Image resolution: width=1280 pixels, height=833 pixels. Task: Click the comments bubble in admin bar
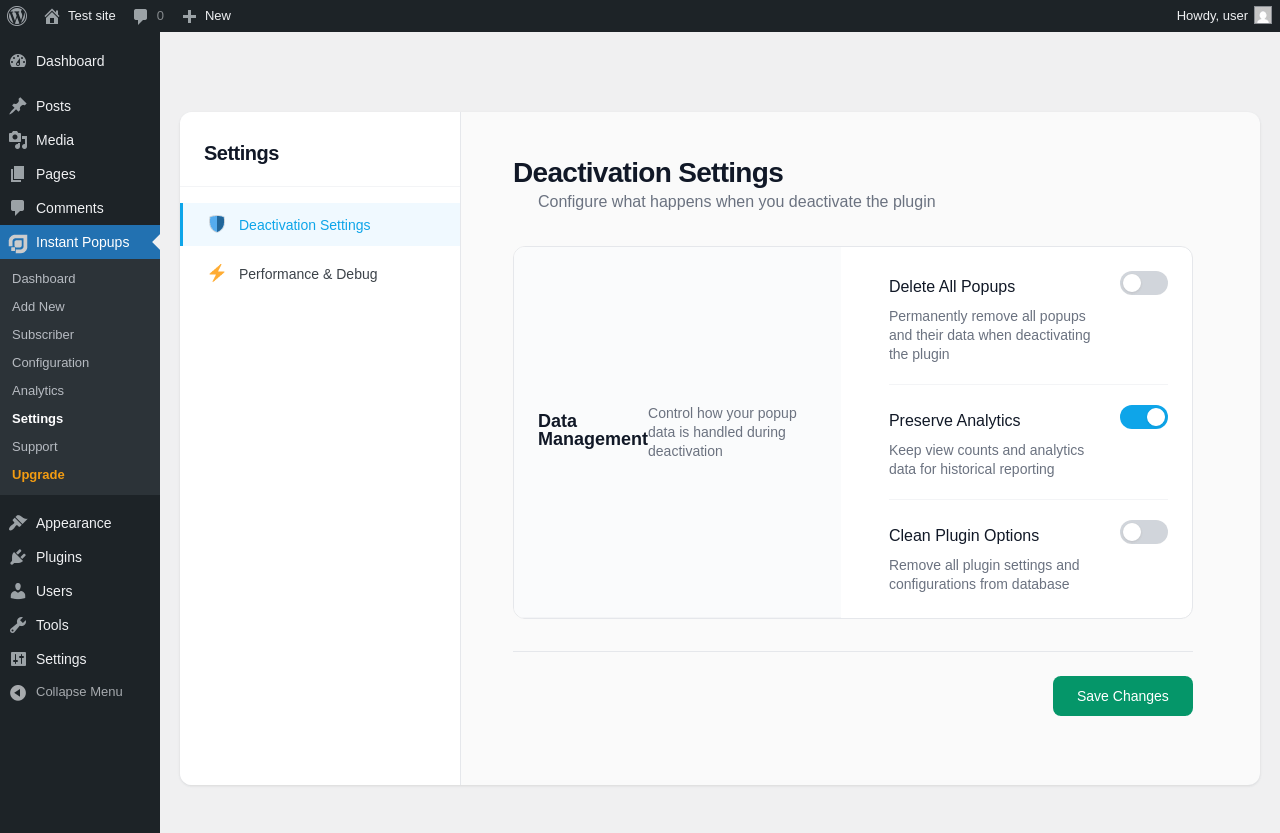[141, 16]
